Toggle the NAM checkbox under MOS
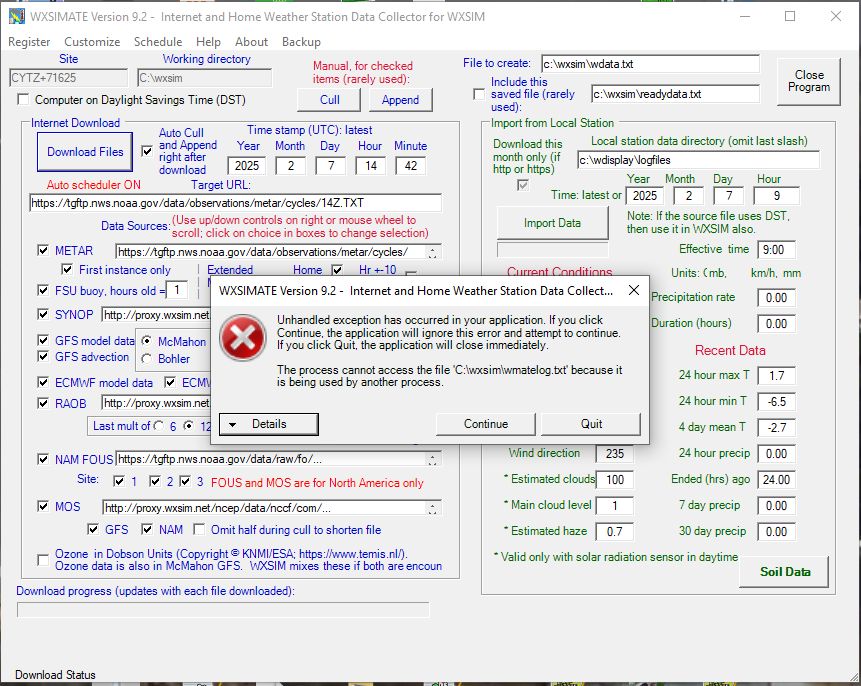The height and width of the screenshot is (686, 861). click(147, 529)
